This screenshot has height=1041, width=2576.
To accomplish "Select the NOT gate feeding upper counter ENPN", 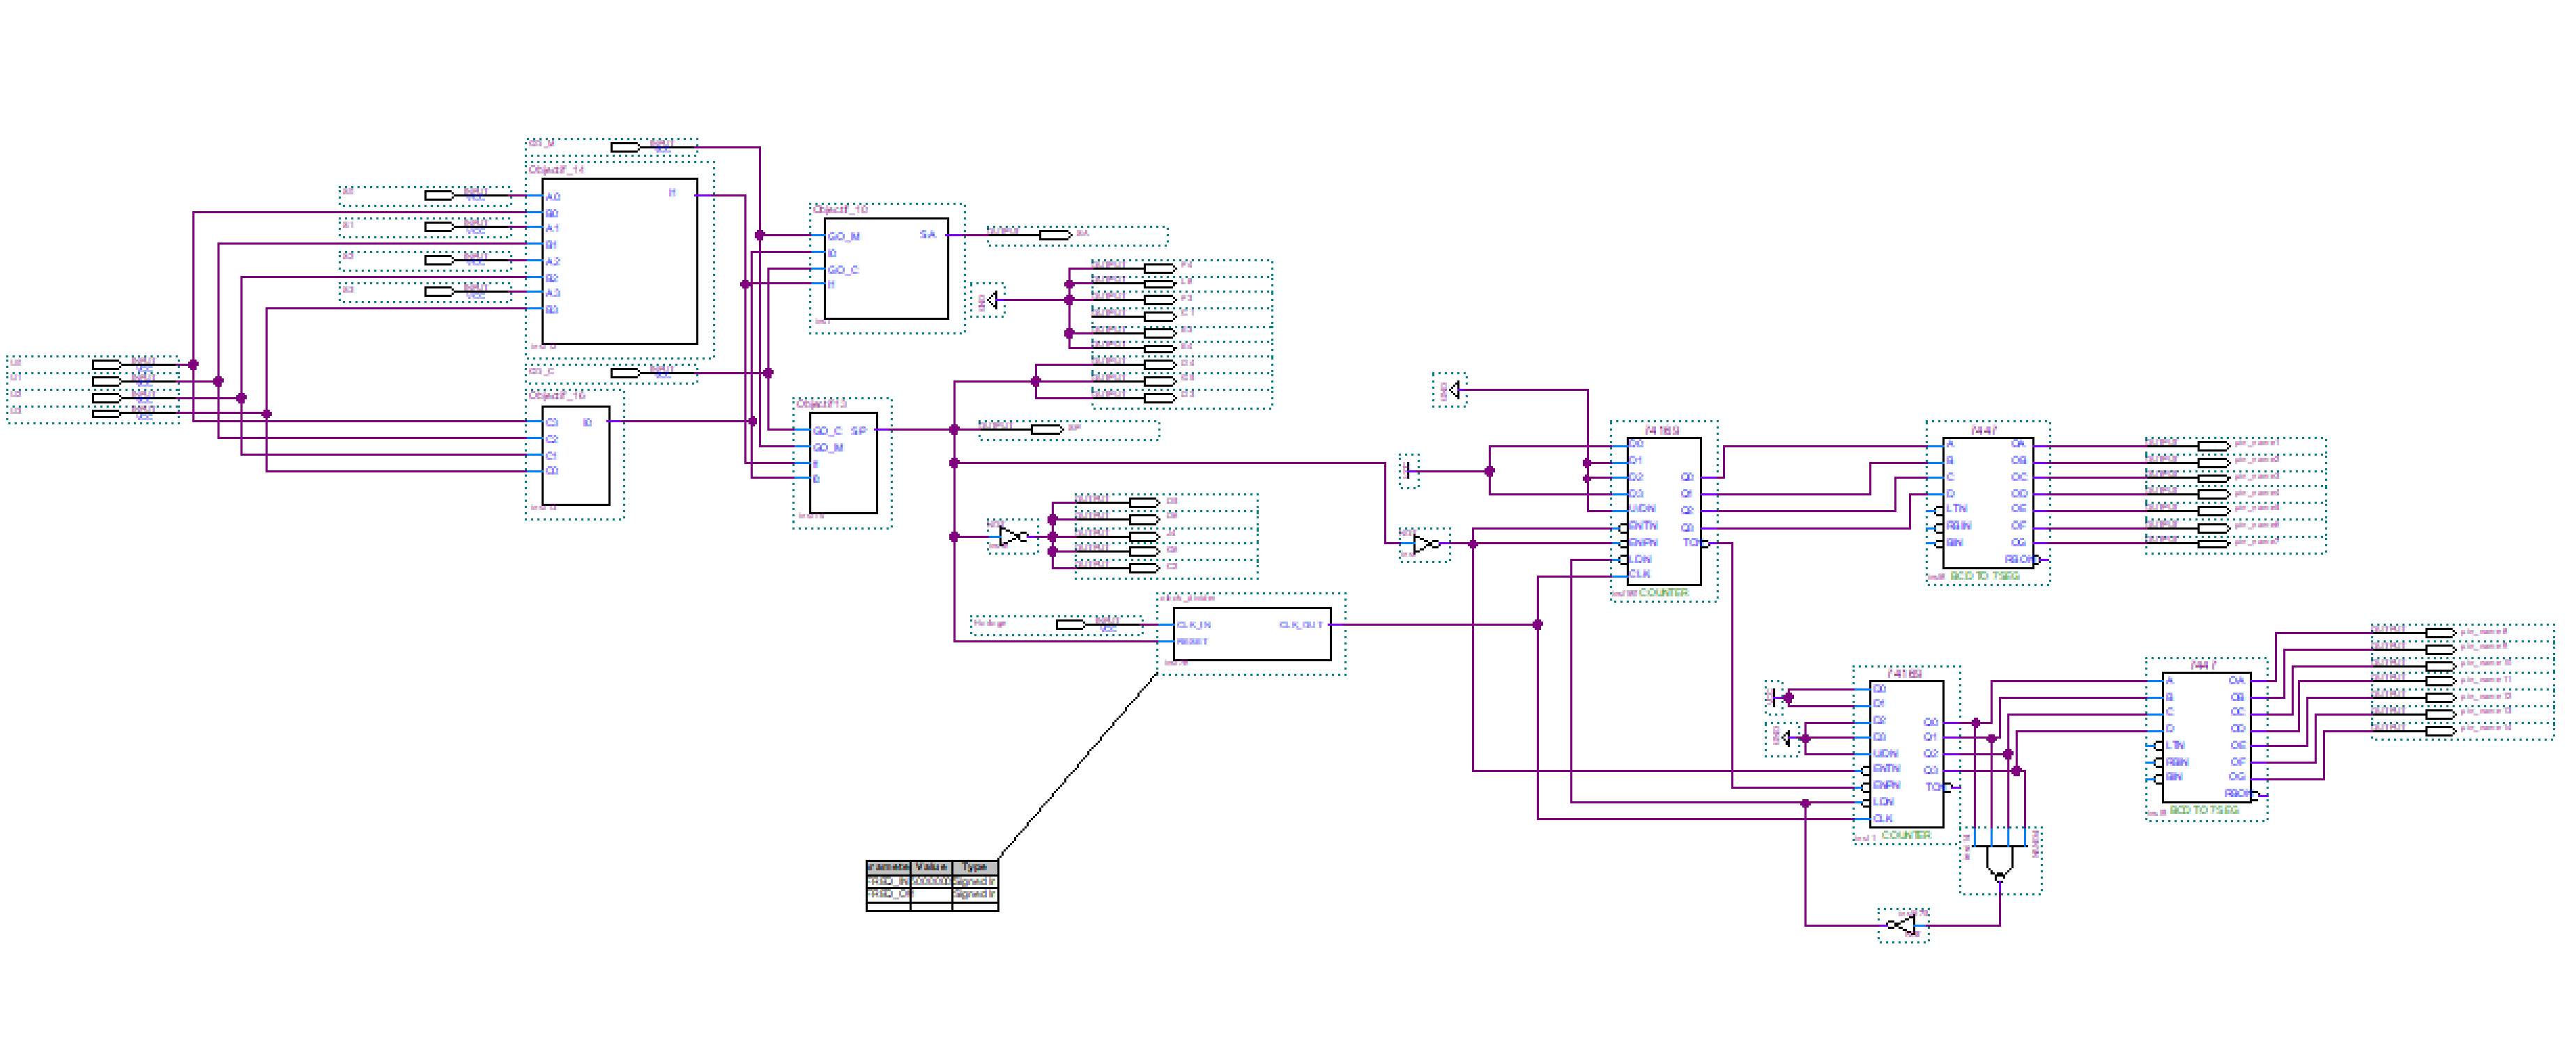I will 1424,544.
